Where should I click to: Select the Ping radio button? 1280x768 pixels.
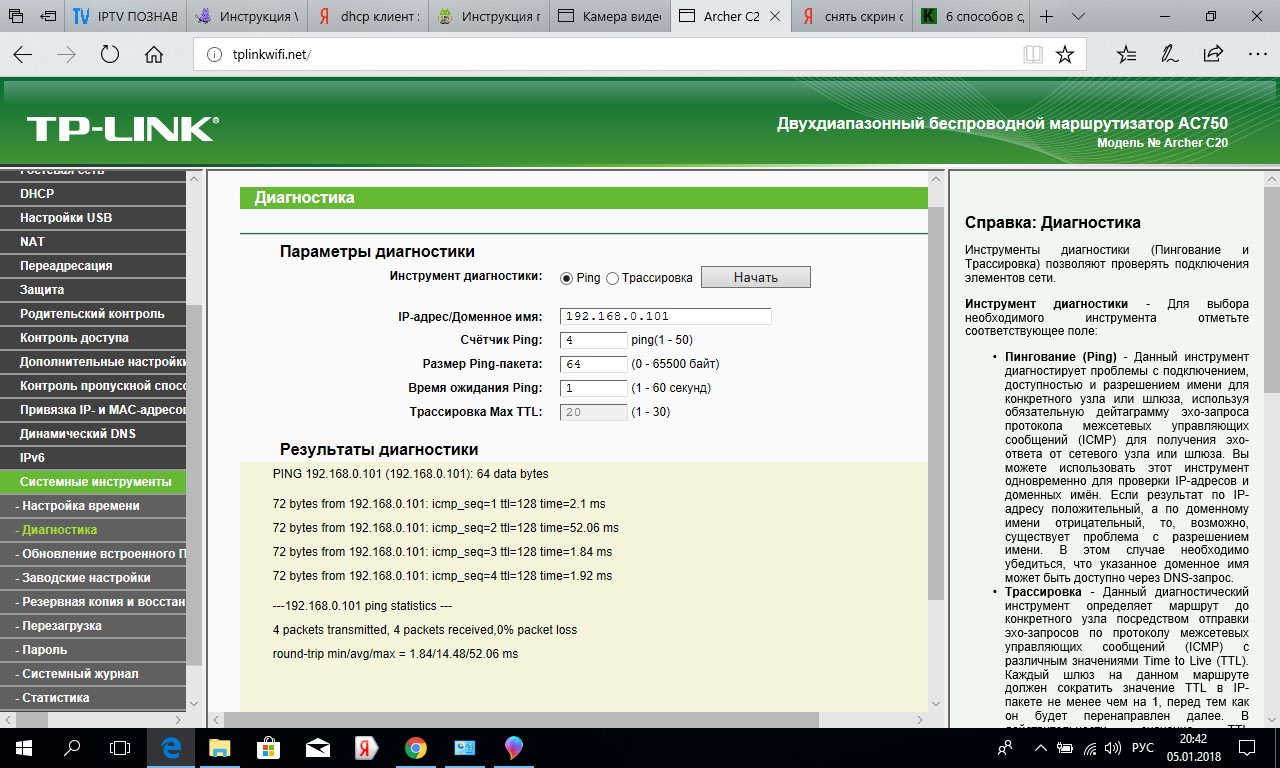tap(567, 278)
